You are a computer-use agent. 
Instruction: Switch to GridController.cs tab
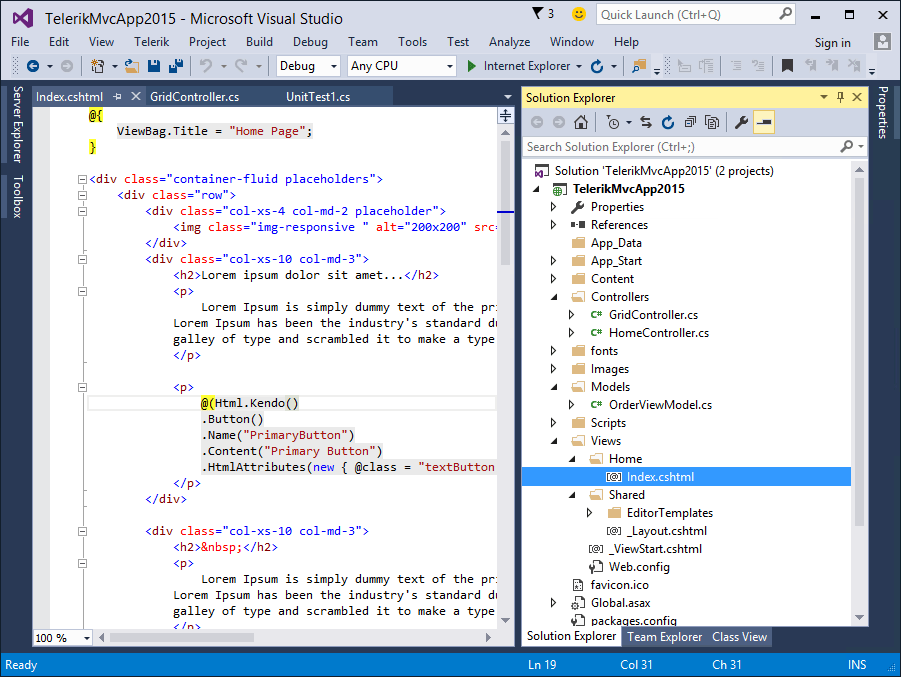pyautogui.click(x=194, y=97)
